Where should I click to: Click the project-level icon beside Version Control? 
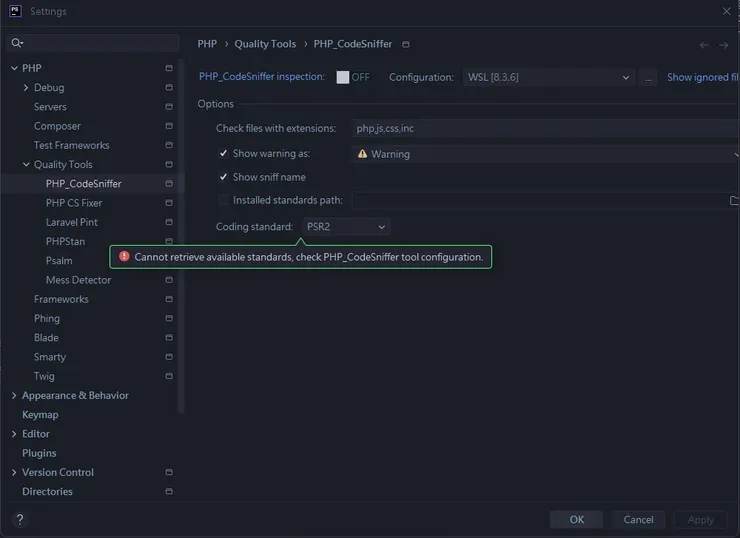pos(169,472)
